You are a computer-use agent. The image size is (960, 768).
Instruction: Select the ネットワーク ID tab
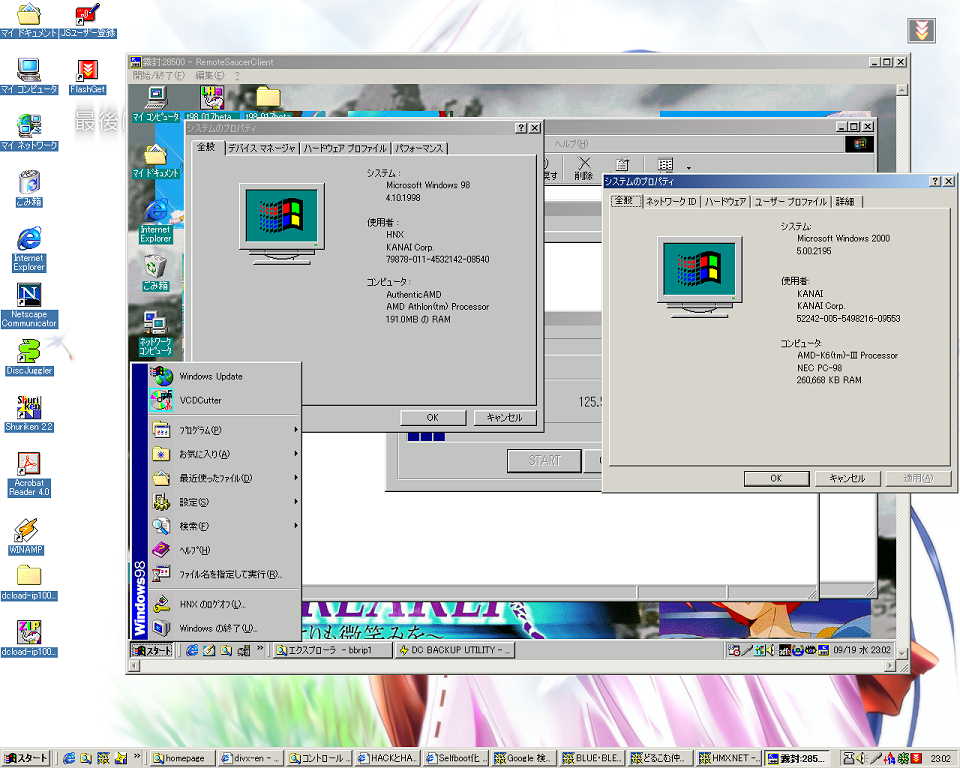pos(670,201)
